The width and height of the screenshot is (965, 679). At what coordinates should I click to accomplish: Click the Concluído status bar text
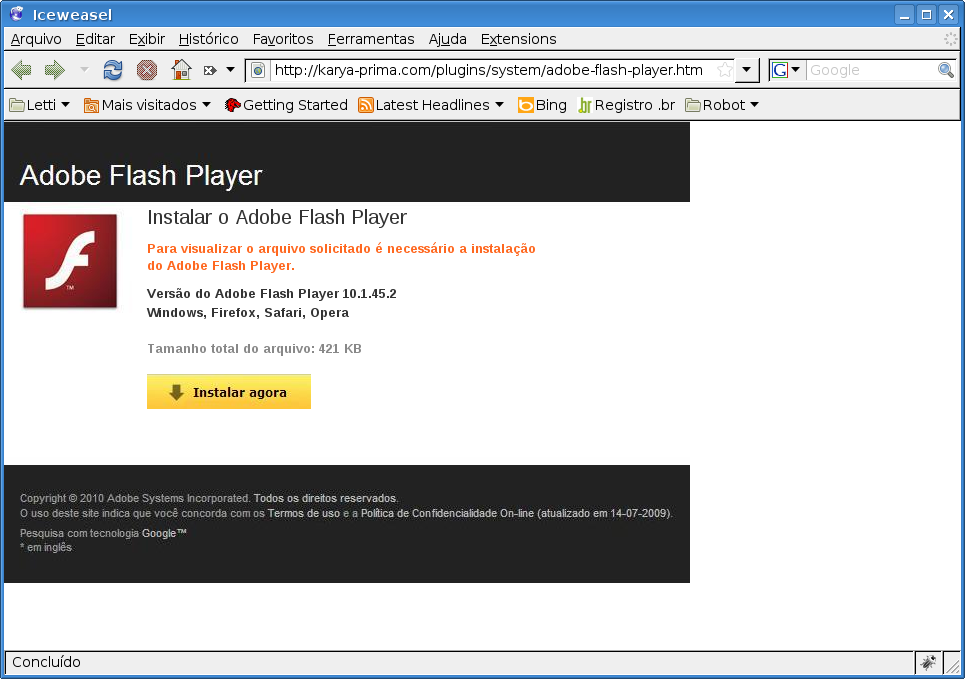point(46,662)
